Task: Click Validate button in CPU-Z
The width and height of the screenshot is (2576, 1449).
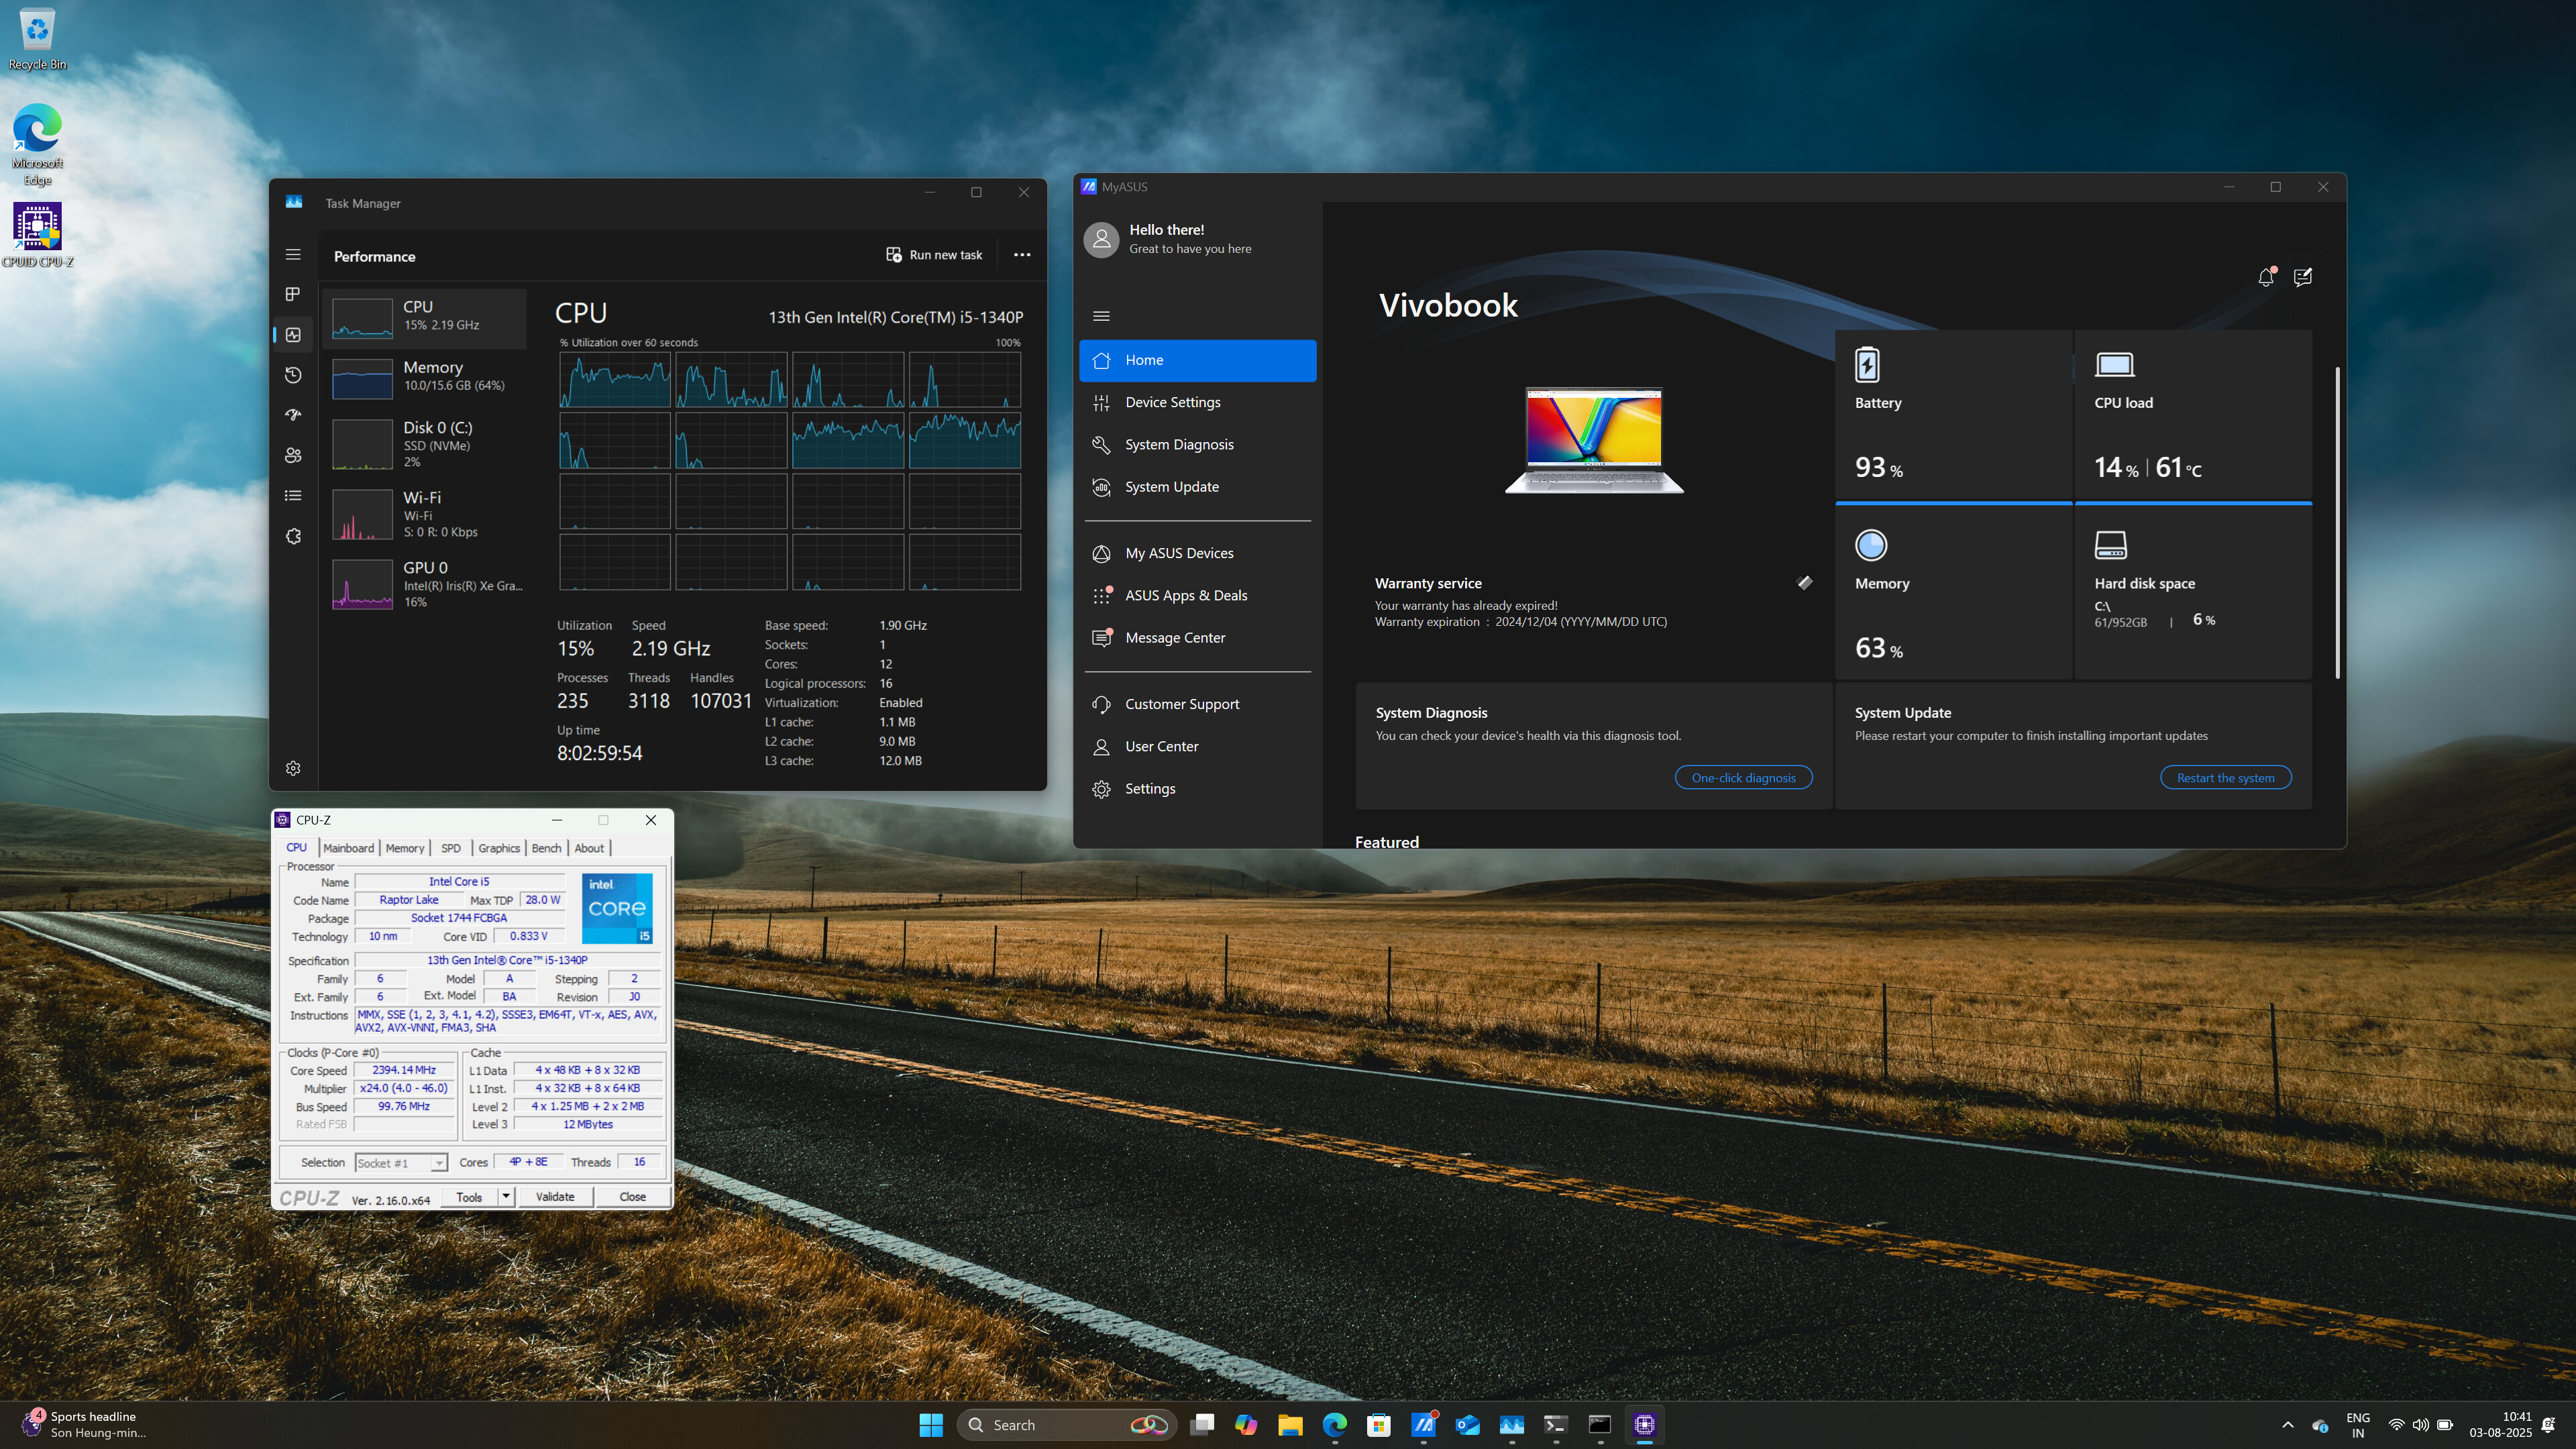Action: pos(555,1197)
